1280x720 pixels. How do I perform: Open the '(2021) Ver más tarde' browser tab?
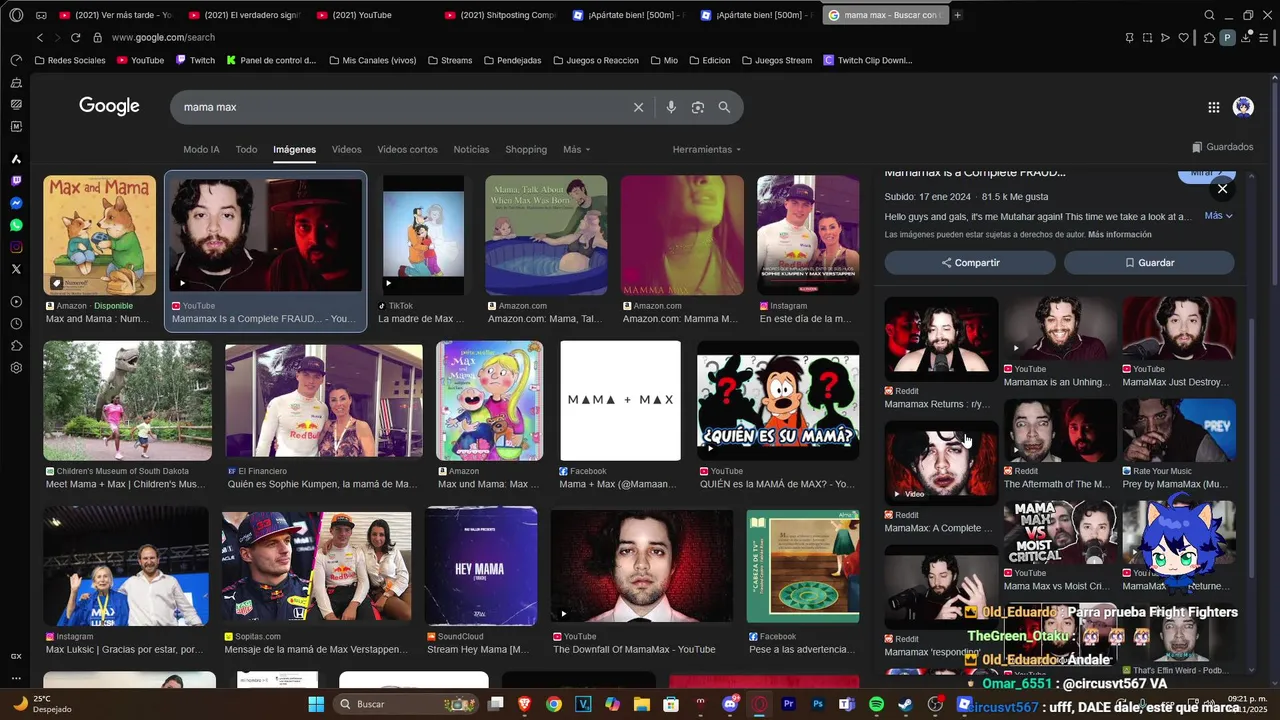point(116,15)
